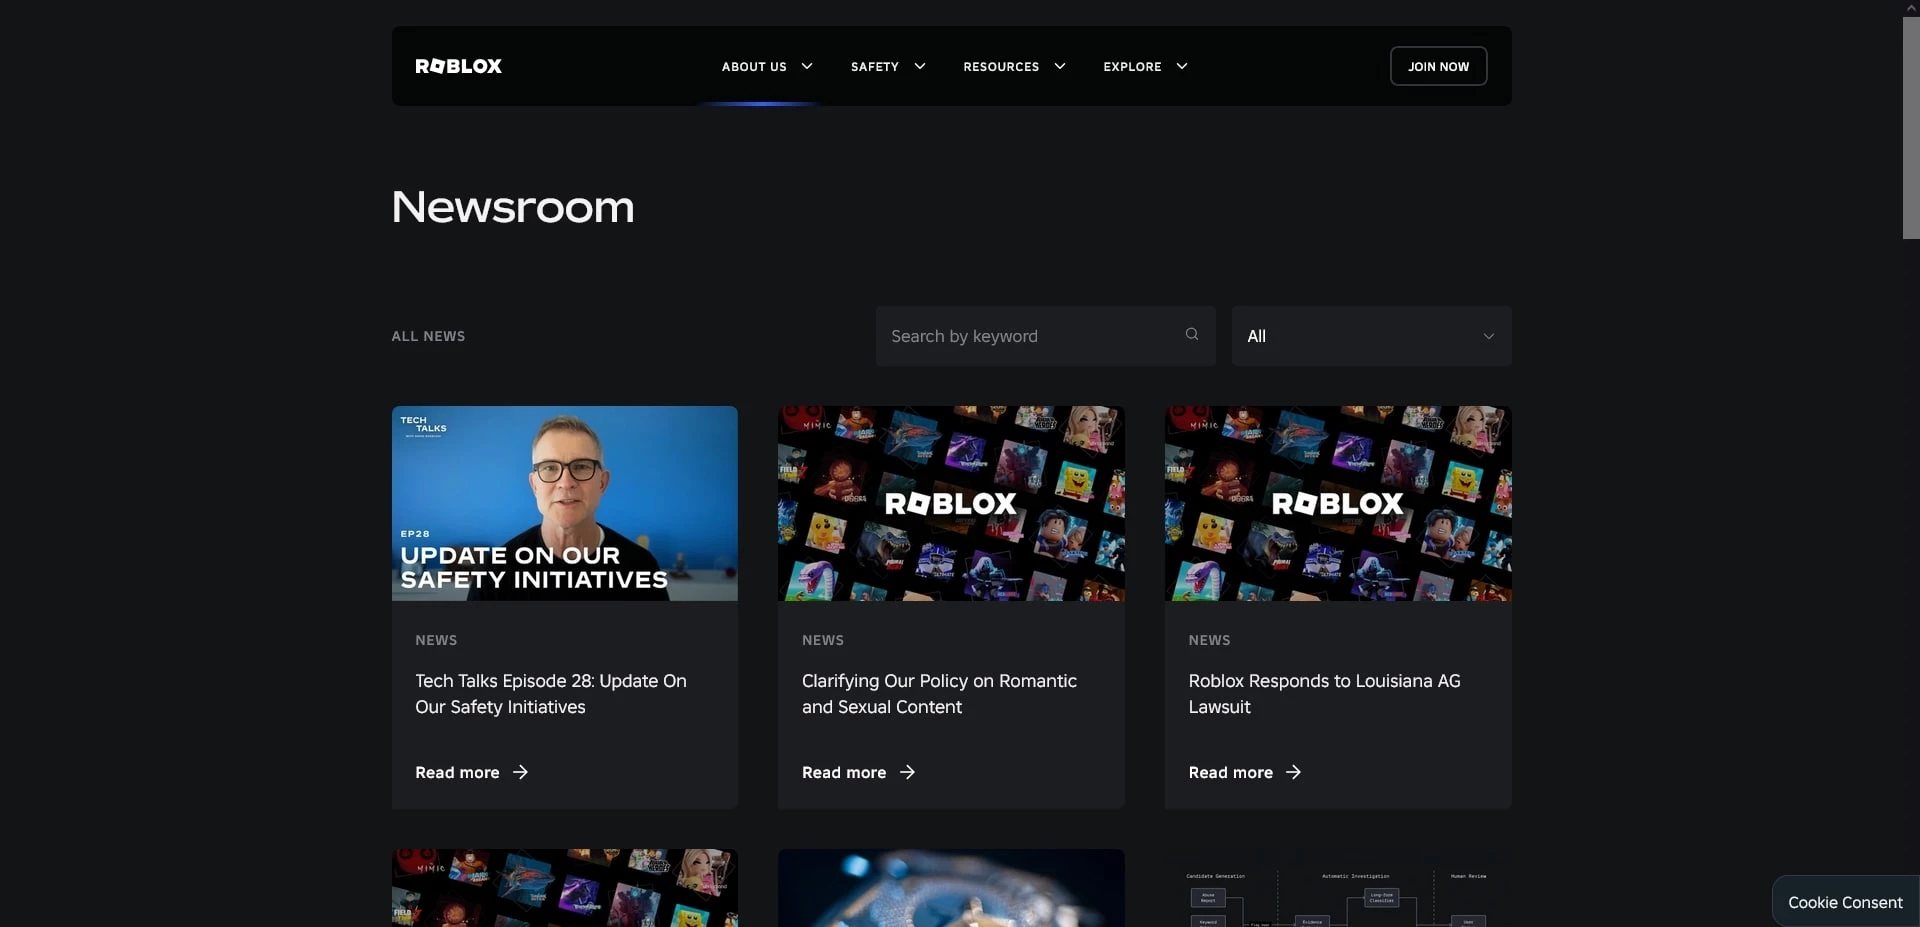This screenshot has height=927, width=1920.
Task: Open Clarifying Our Policy on Romantic Content article
Action: 938,694
